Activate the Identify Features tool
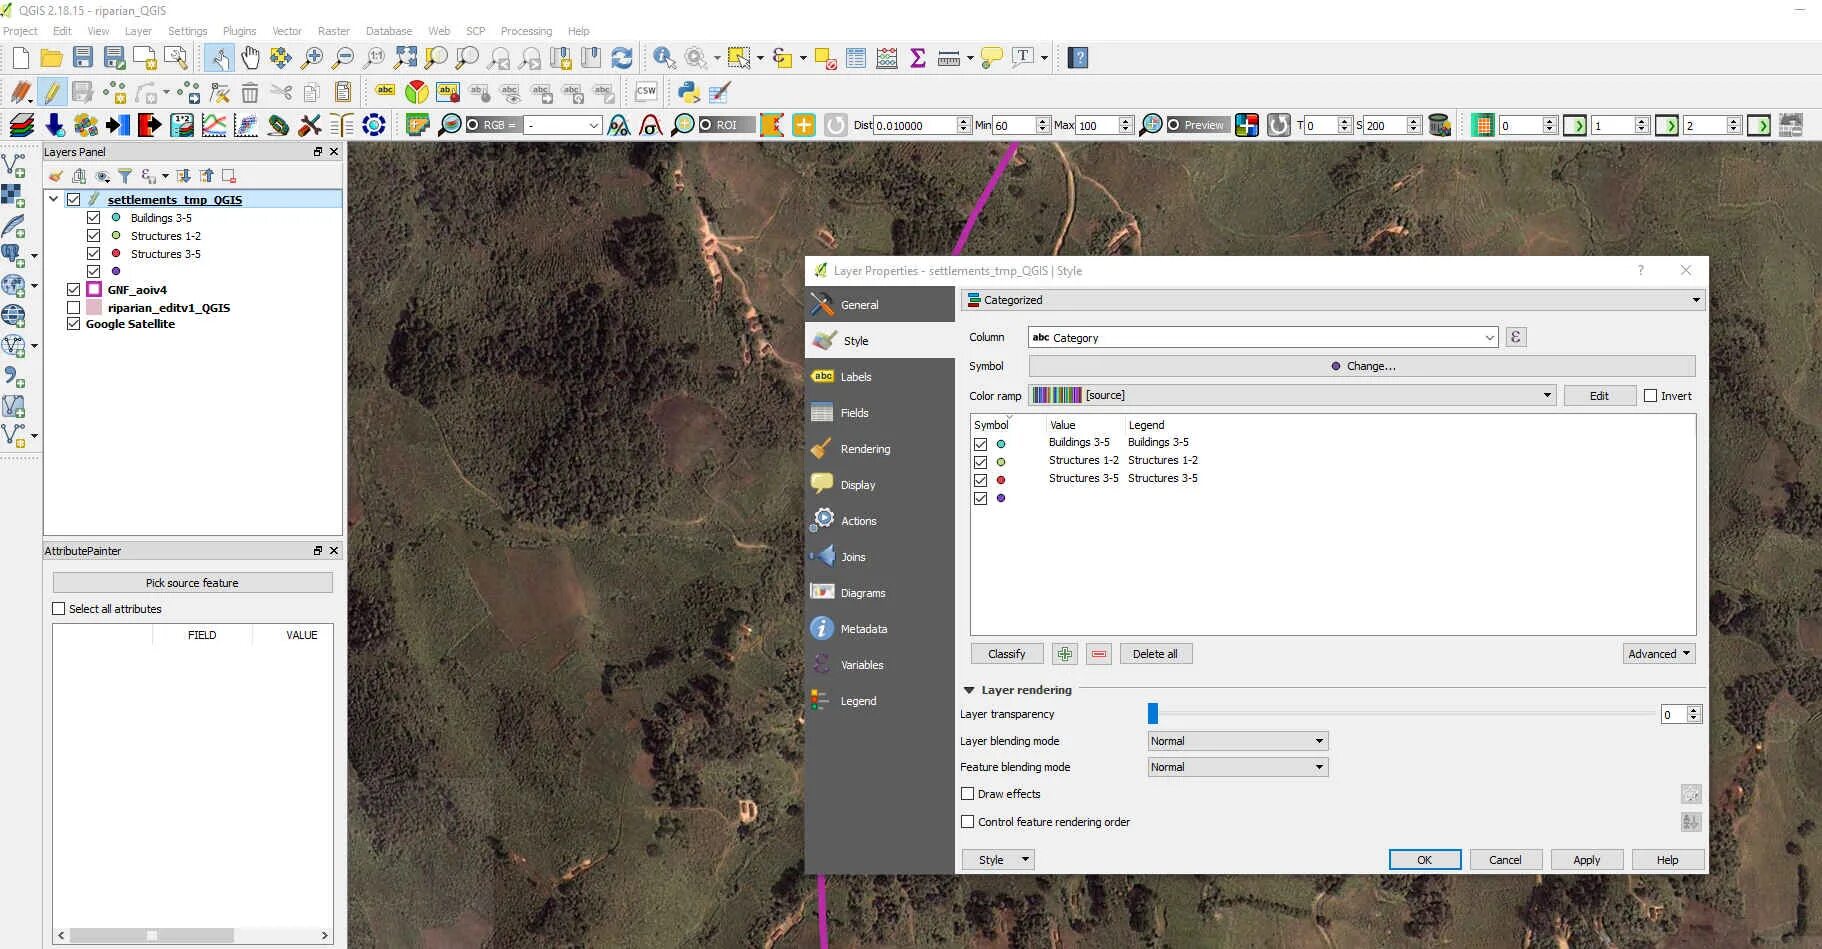The image size is (1822, 949). (664, 58)
